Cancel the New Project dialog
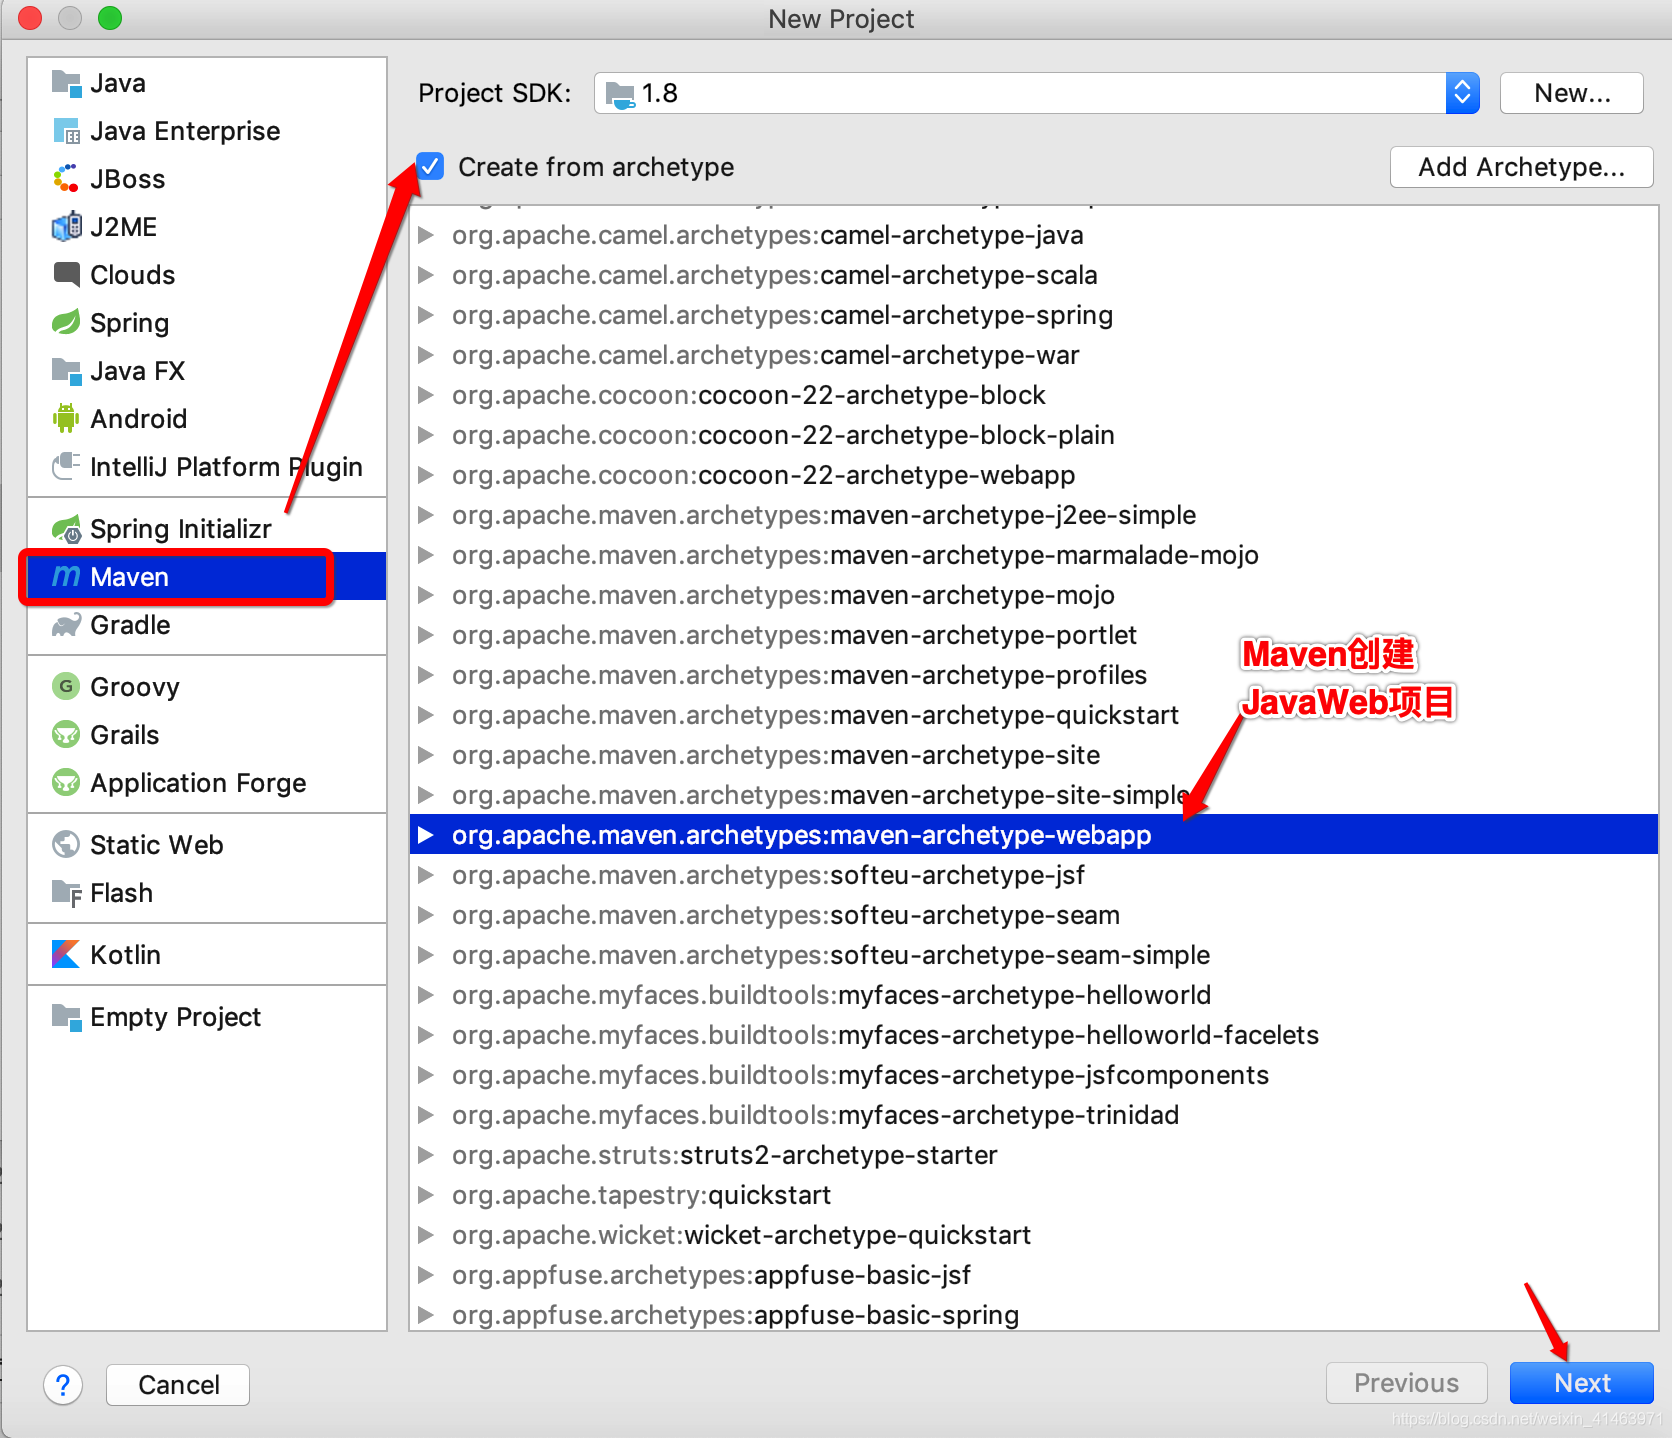Viewport: 1672px width, 1438px height. point(178,1385)
